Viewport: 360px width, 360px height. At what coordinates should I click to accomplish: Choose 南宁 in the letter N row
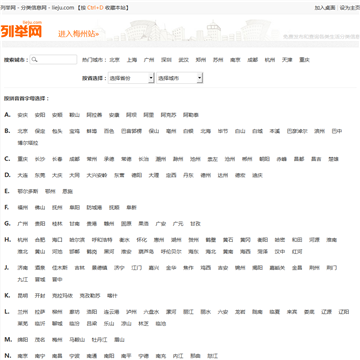pyautogui.click(x=40, y=356)
